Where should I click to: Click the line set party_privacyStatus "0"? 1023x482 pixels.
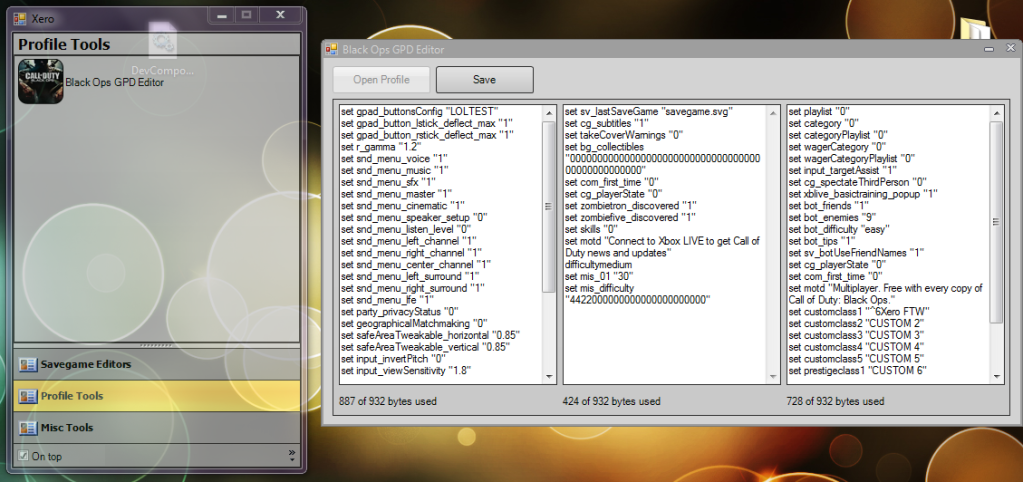(x=400, y=312)
